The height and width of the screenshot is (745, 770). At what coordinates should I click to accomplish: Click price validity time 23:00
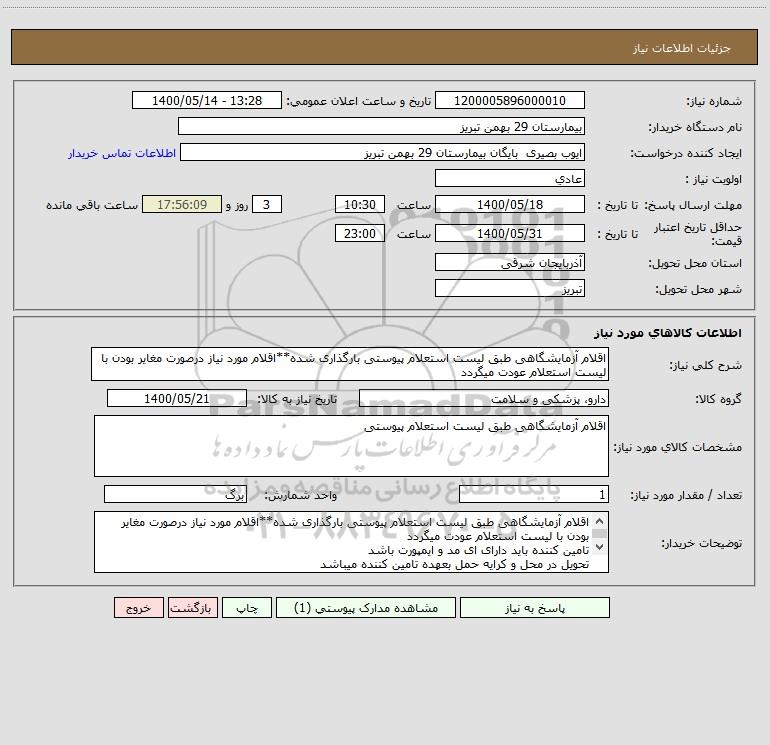(359, 233)
